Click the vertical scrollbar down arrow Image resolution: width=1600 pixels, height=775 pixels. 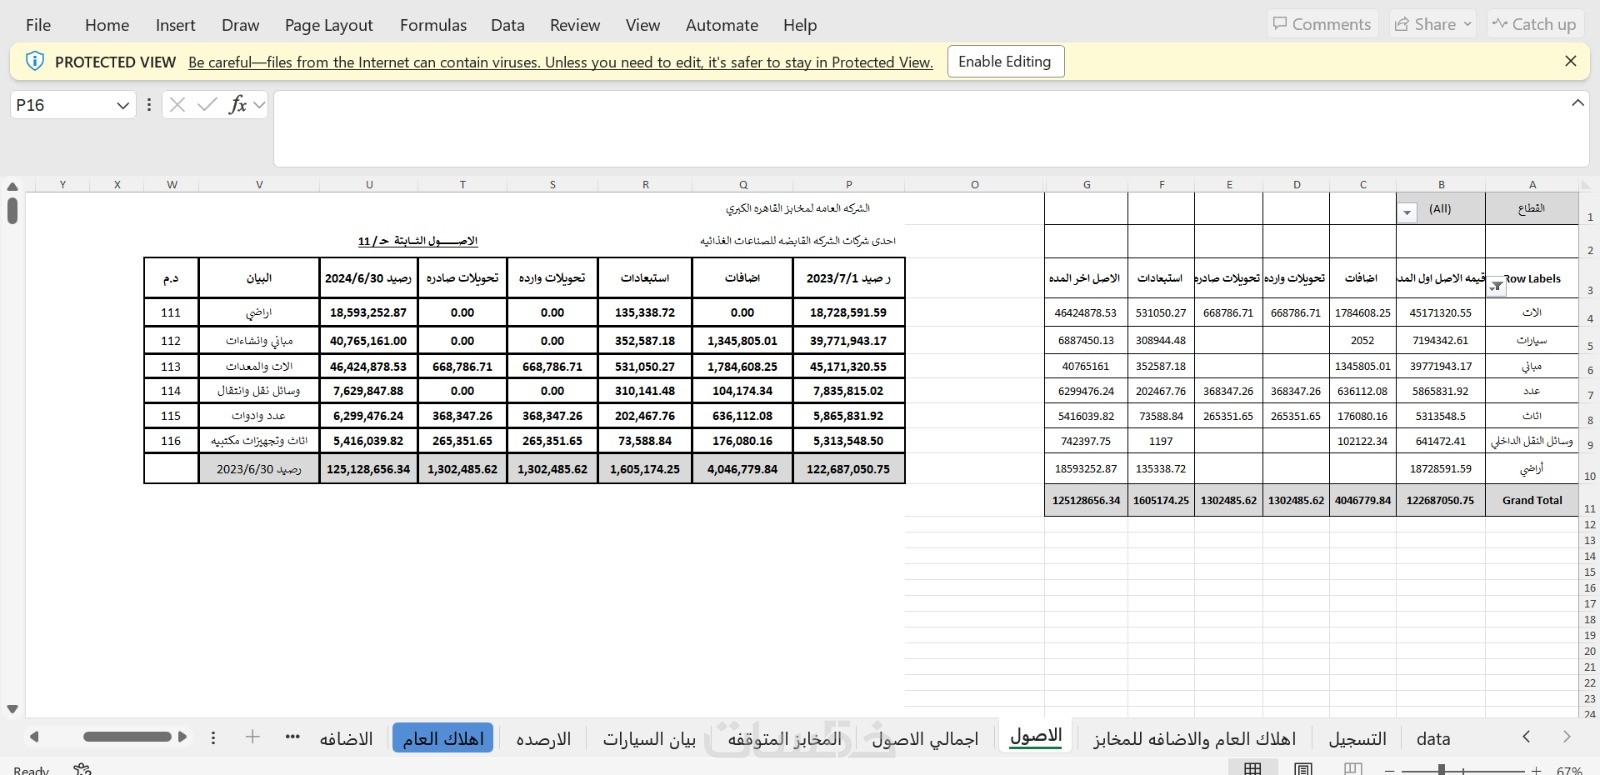(x=12, y=709)
